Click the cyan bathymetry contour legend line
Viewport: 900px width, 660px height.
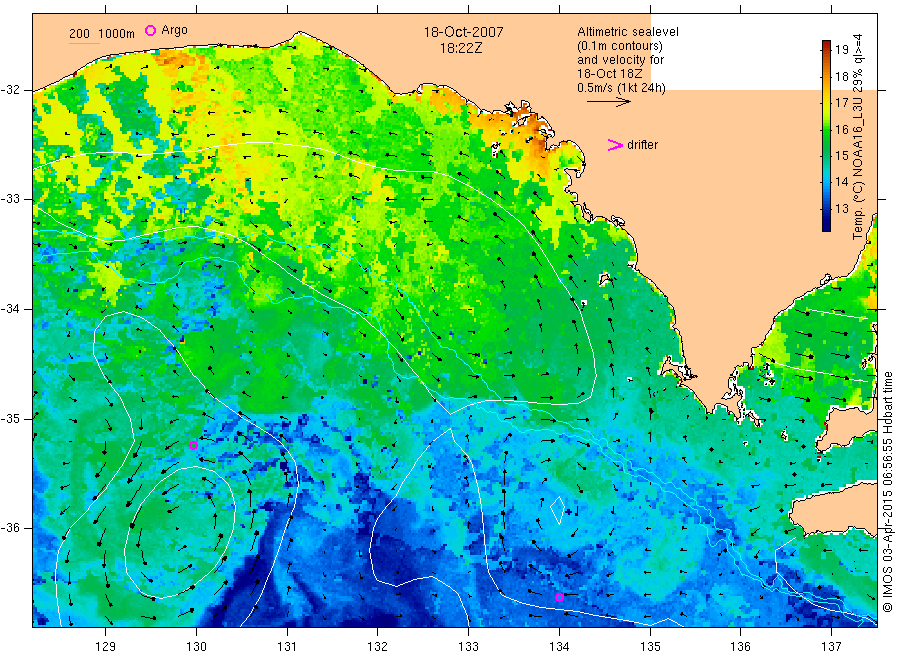[84, 43]
